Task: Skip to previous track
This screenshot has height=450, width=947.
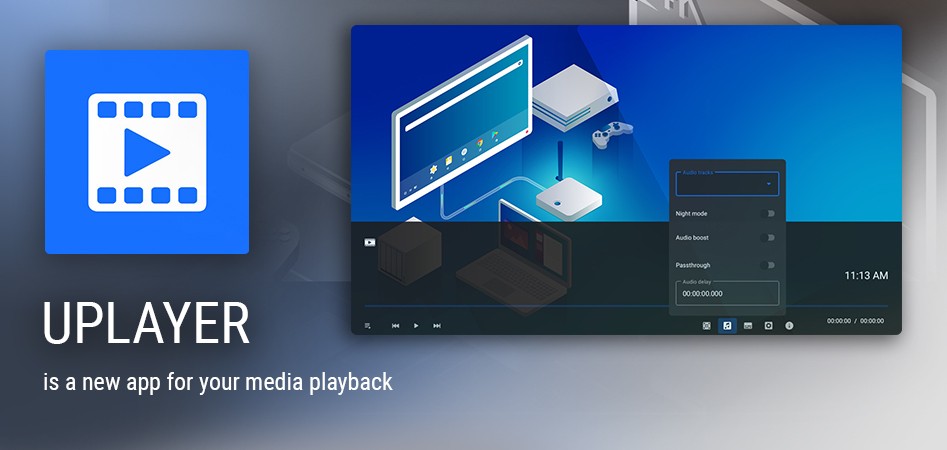Action: (x=396, y=326)
